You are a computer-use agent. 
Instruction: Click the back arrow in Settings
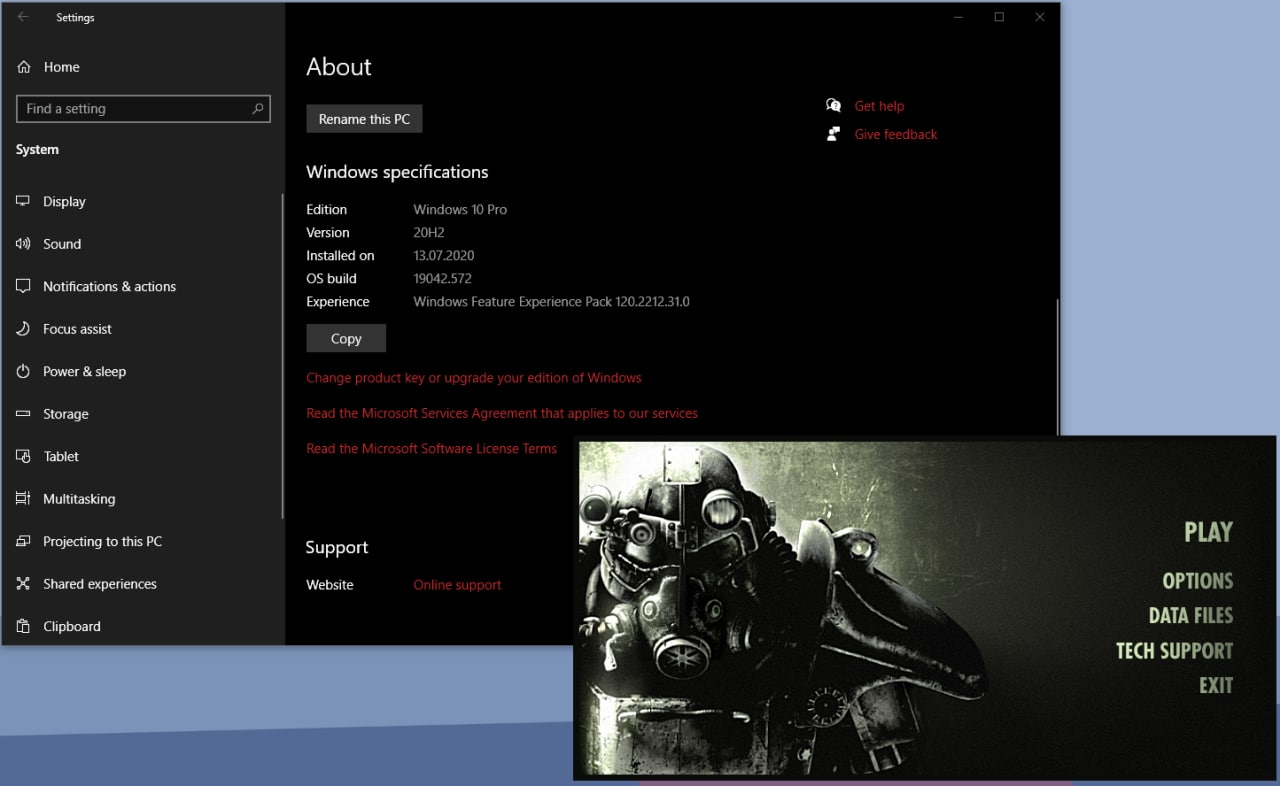(x=23, y=17)
